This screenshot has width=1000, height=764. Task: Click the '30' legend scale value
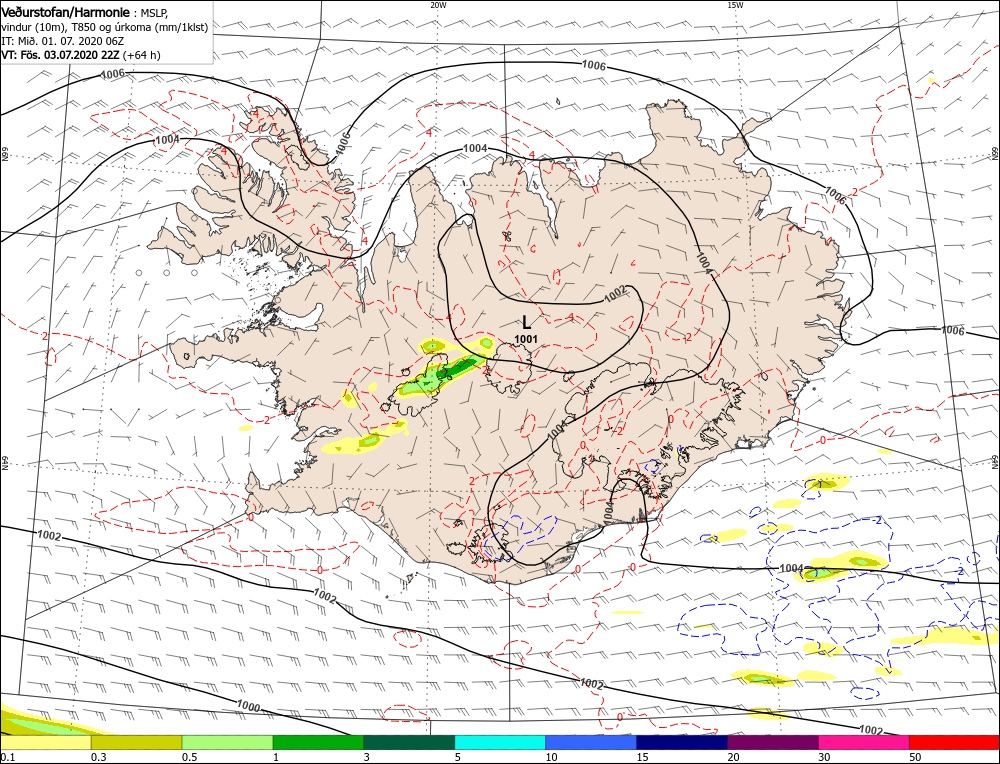pyautogui.click(x=824, y=757)
